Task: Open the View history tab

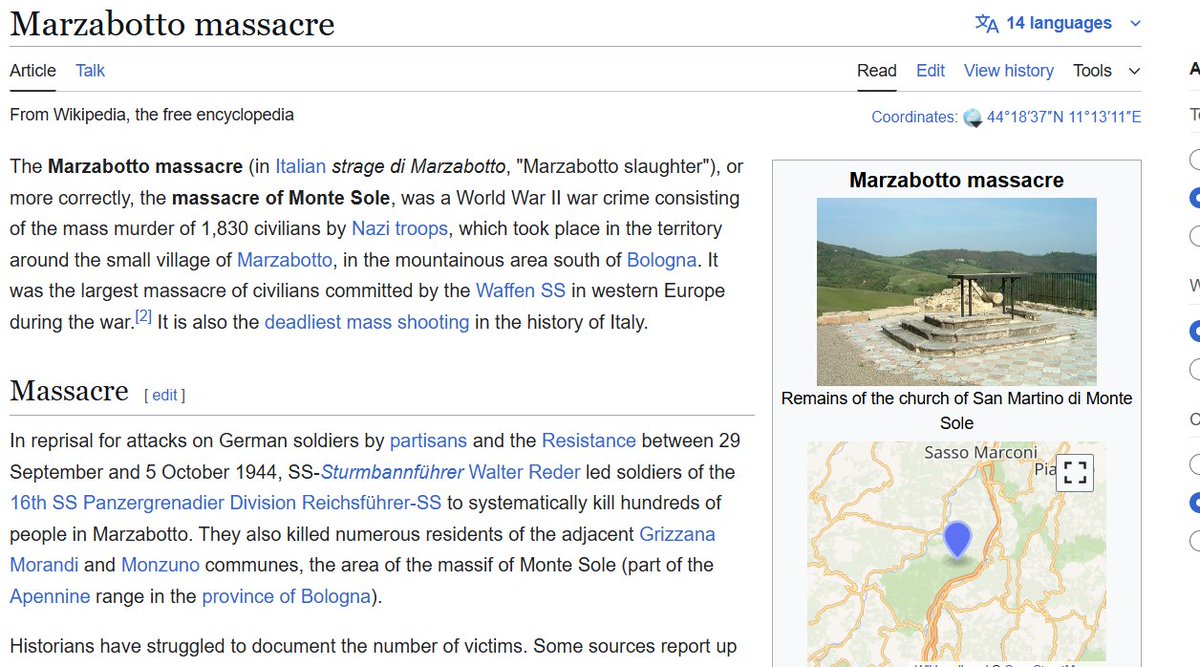Action: tap(1009, 70)
